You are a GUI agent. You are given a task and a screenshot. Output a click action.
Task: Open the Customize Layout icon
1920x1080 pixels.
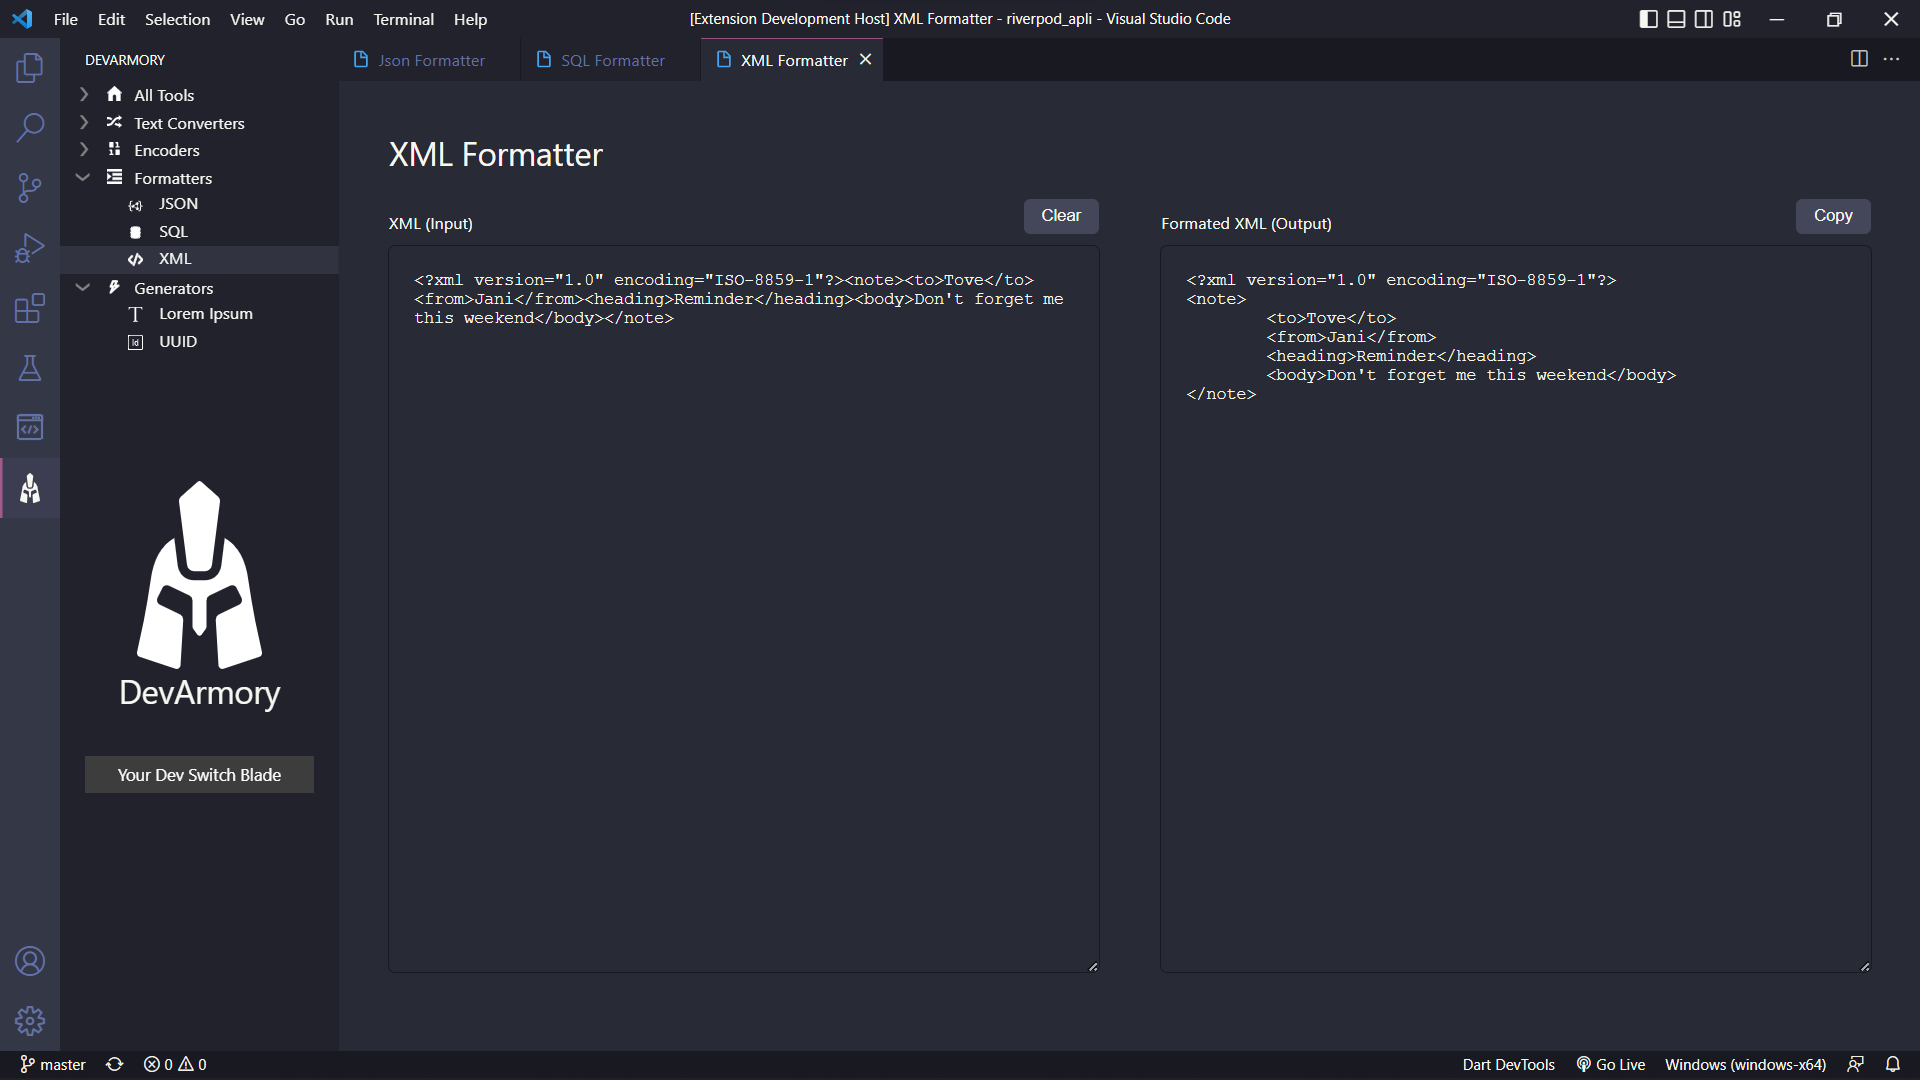[x=1732, y=19]
